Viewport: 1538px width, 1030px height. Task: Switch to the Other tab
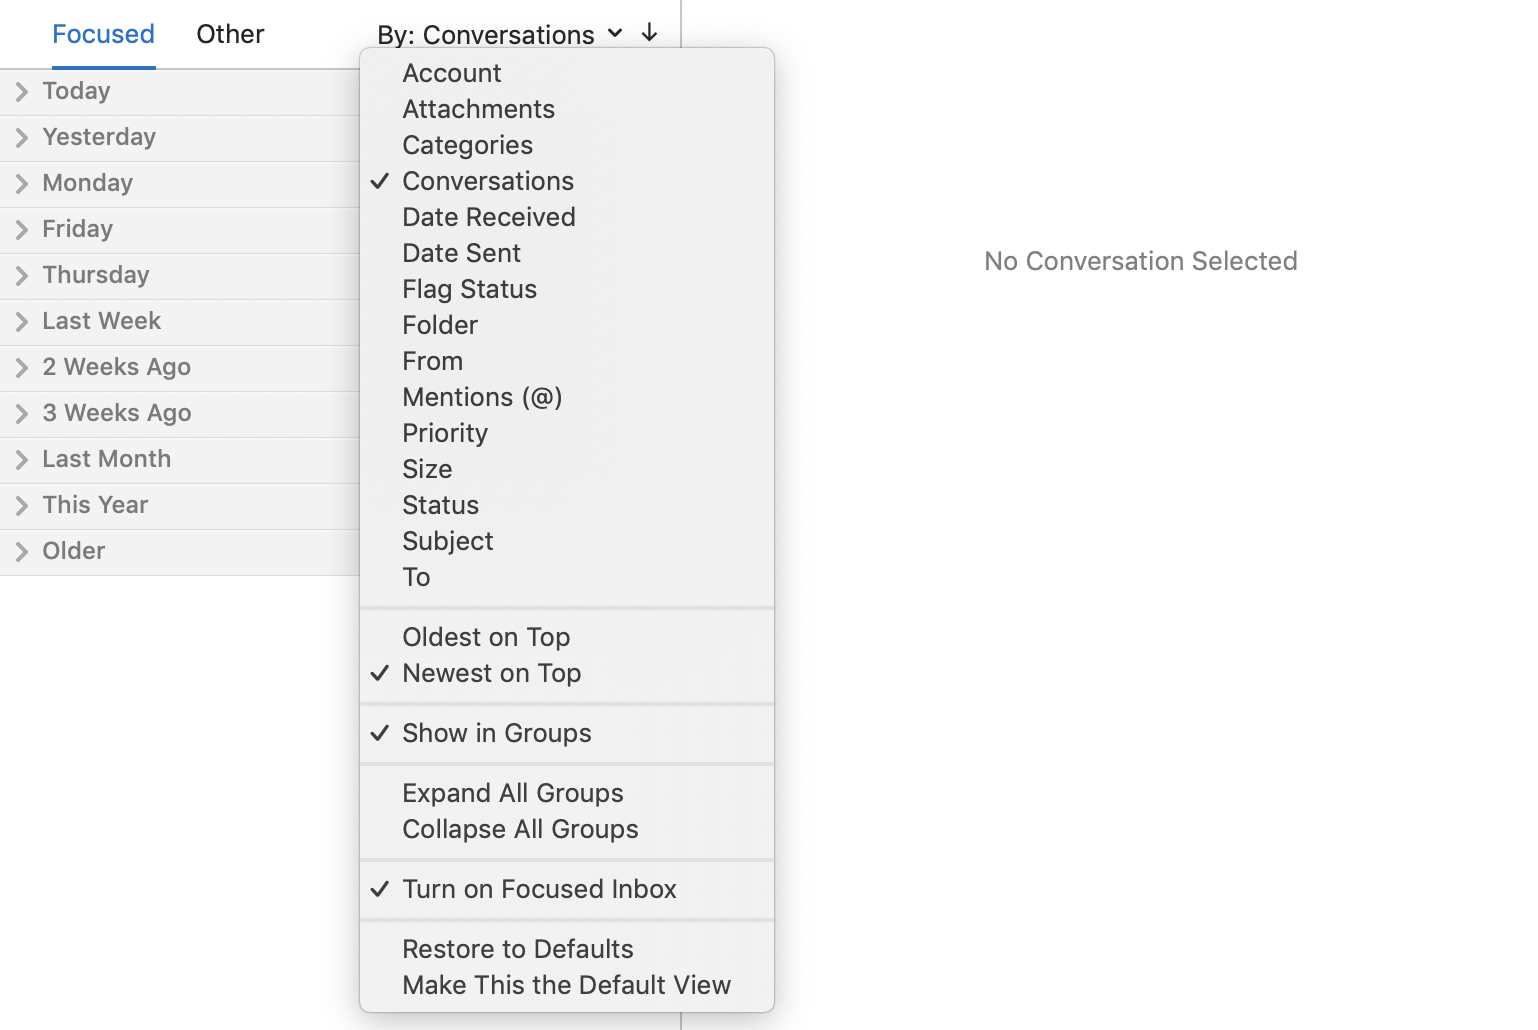[230, 34]
